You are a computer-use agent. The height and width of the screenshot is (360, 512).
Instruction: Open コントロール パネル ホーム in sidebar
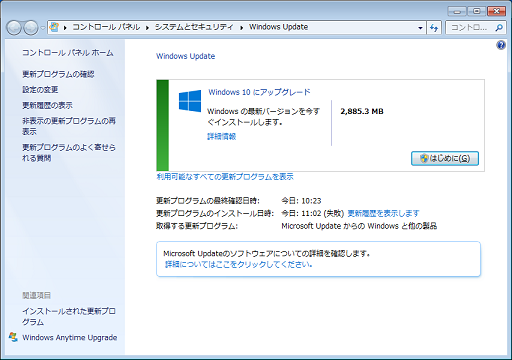point(68,53)
